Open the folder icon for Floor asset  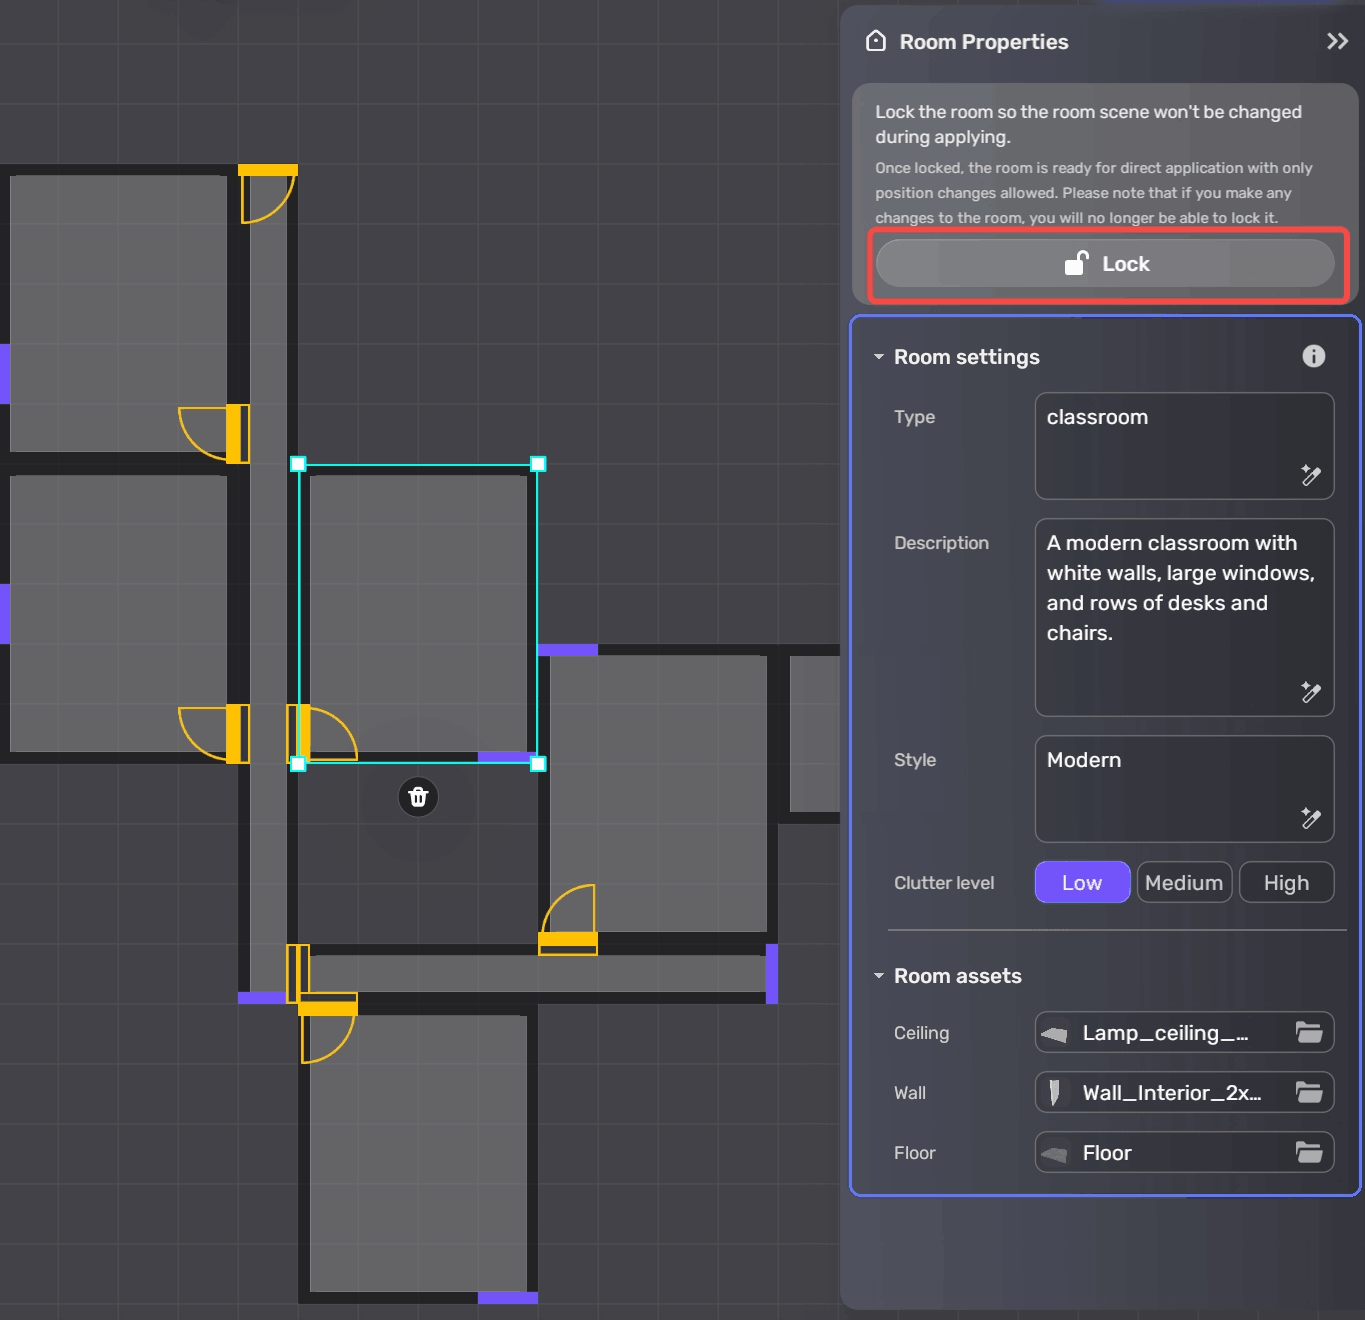click(x=1309, y=1153)
